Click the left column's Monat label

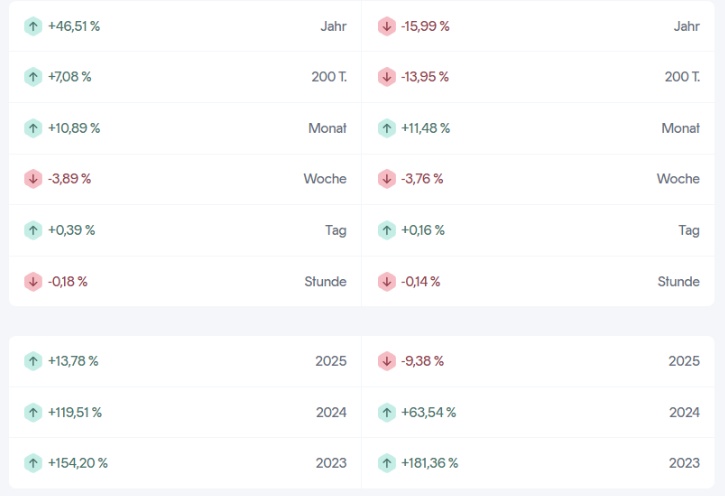(327, 128)
